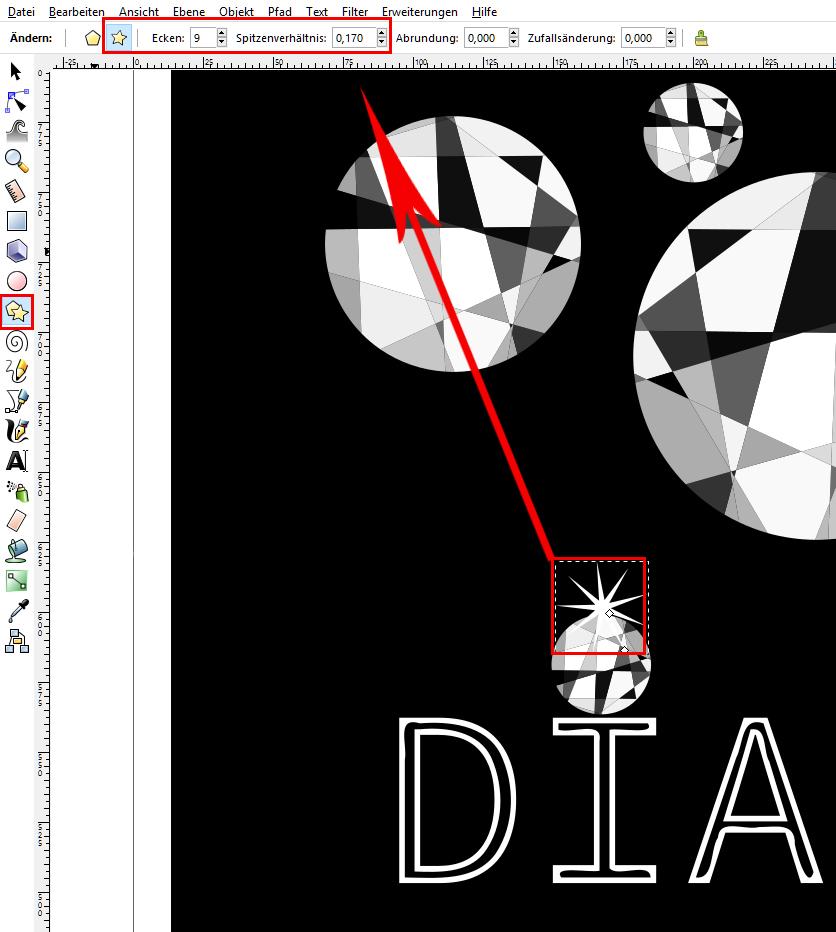Screen dimensions: 836x932
Task: Click the letter I outline on canvas
Action: [604, 800]
